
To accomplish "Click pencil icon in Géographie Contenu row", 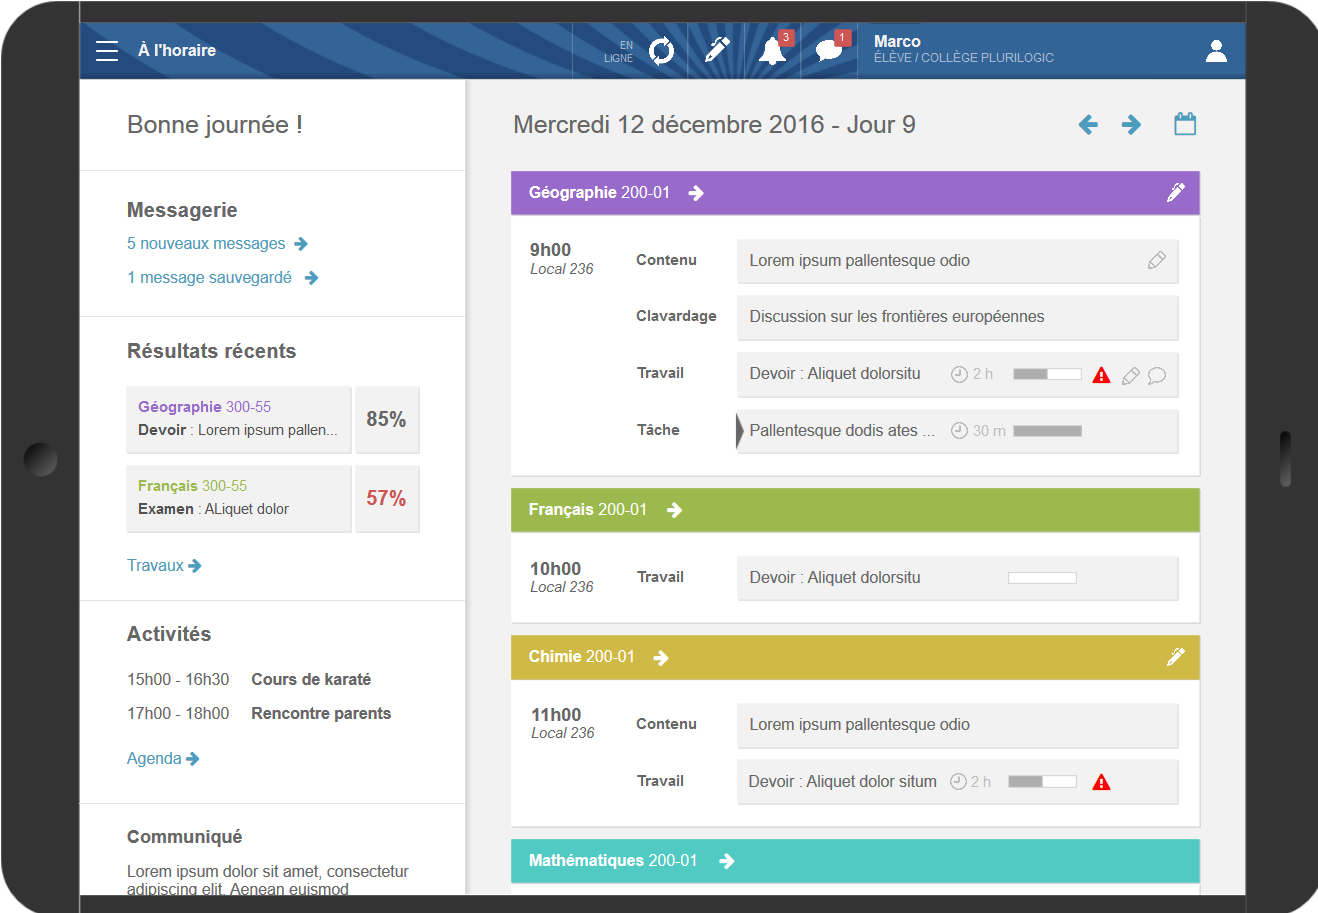I will (x=1157, y=261).
